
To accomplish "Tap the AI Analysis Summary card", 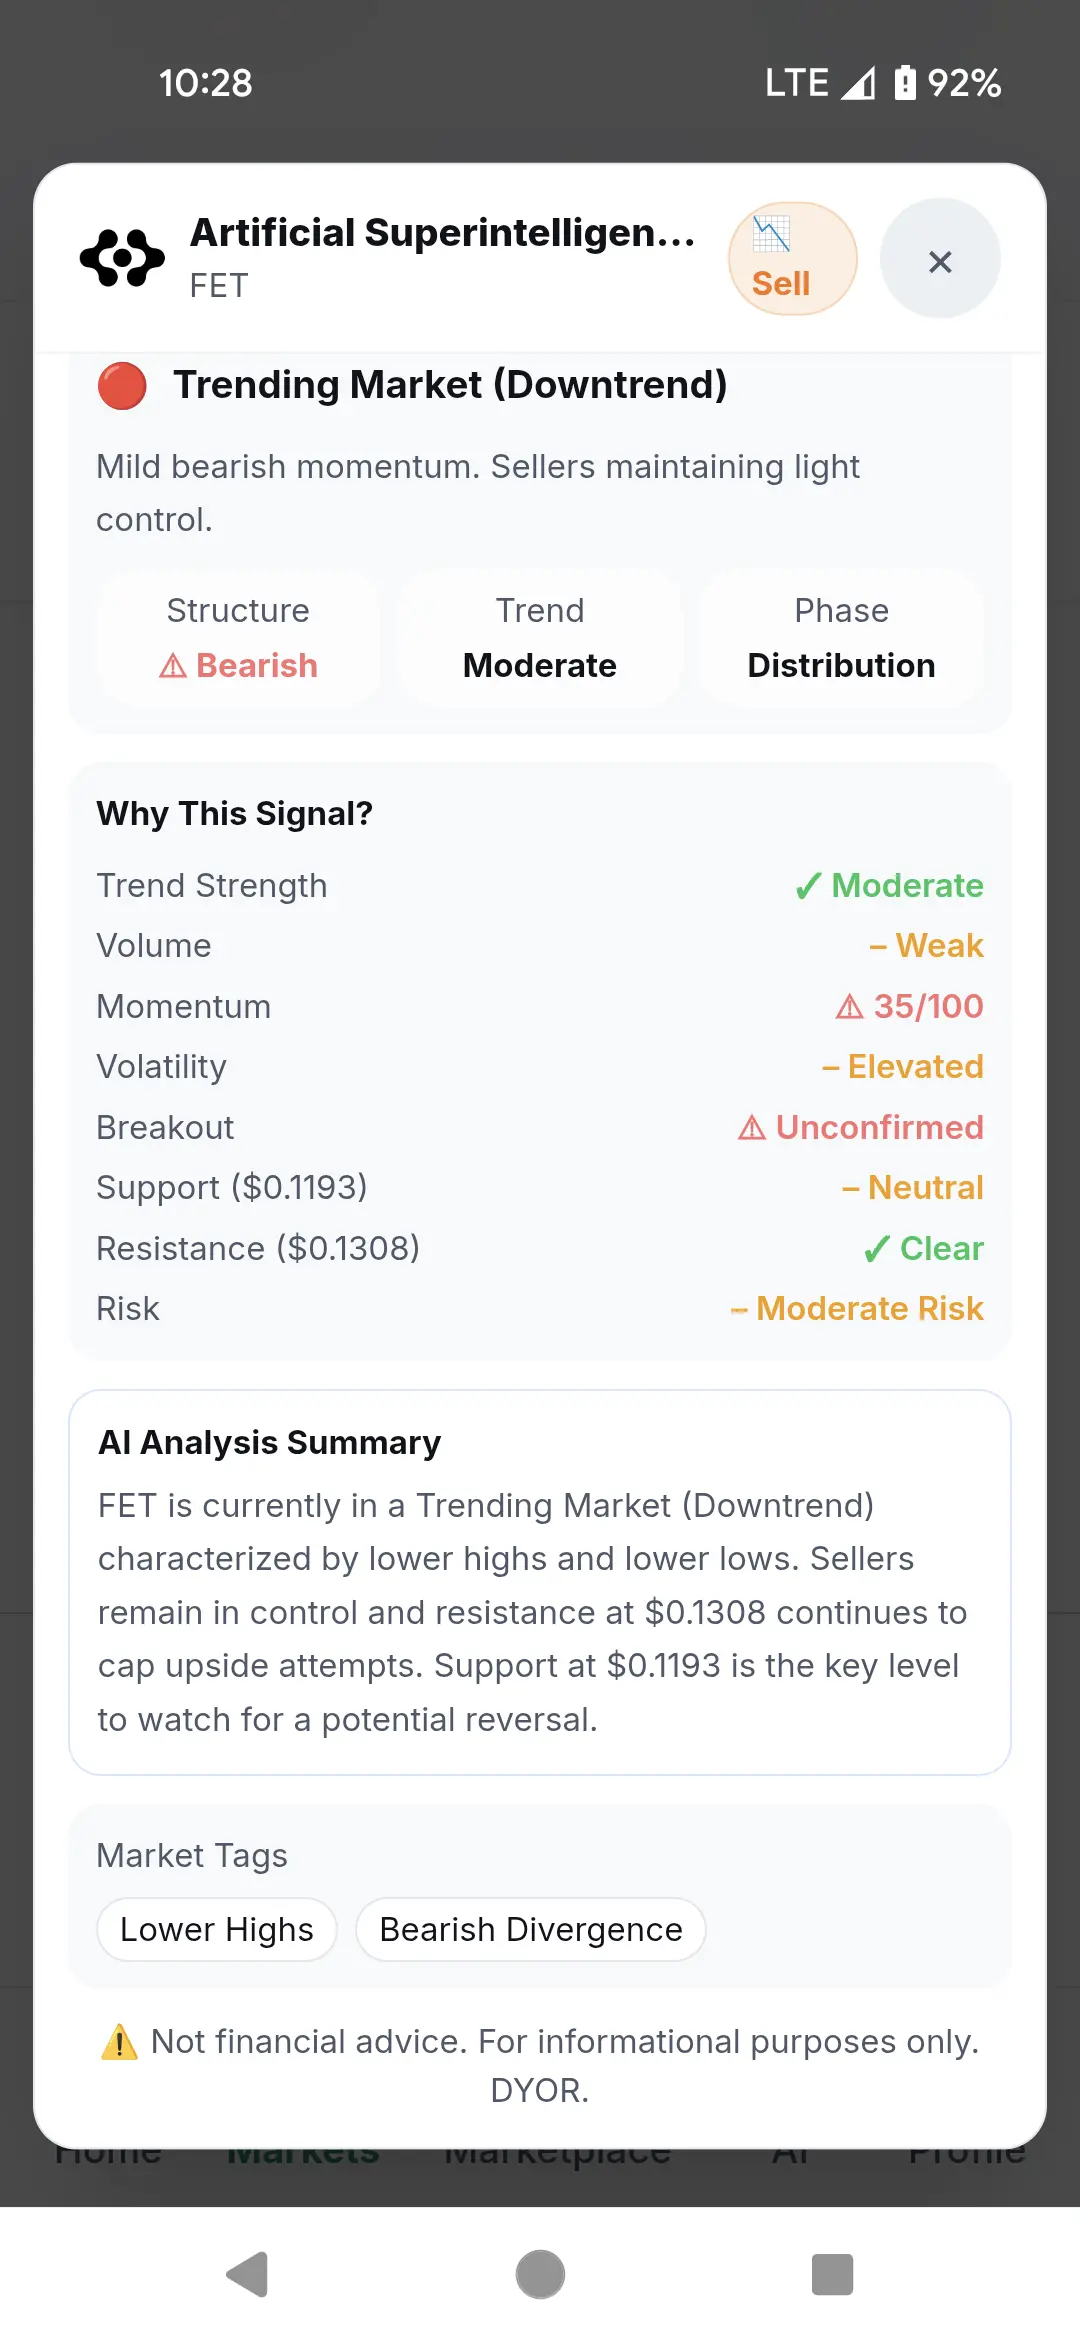I will pos(540,1582).
